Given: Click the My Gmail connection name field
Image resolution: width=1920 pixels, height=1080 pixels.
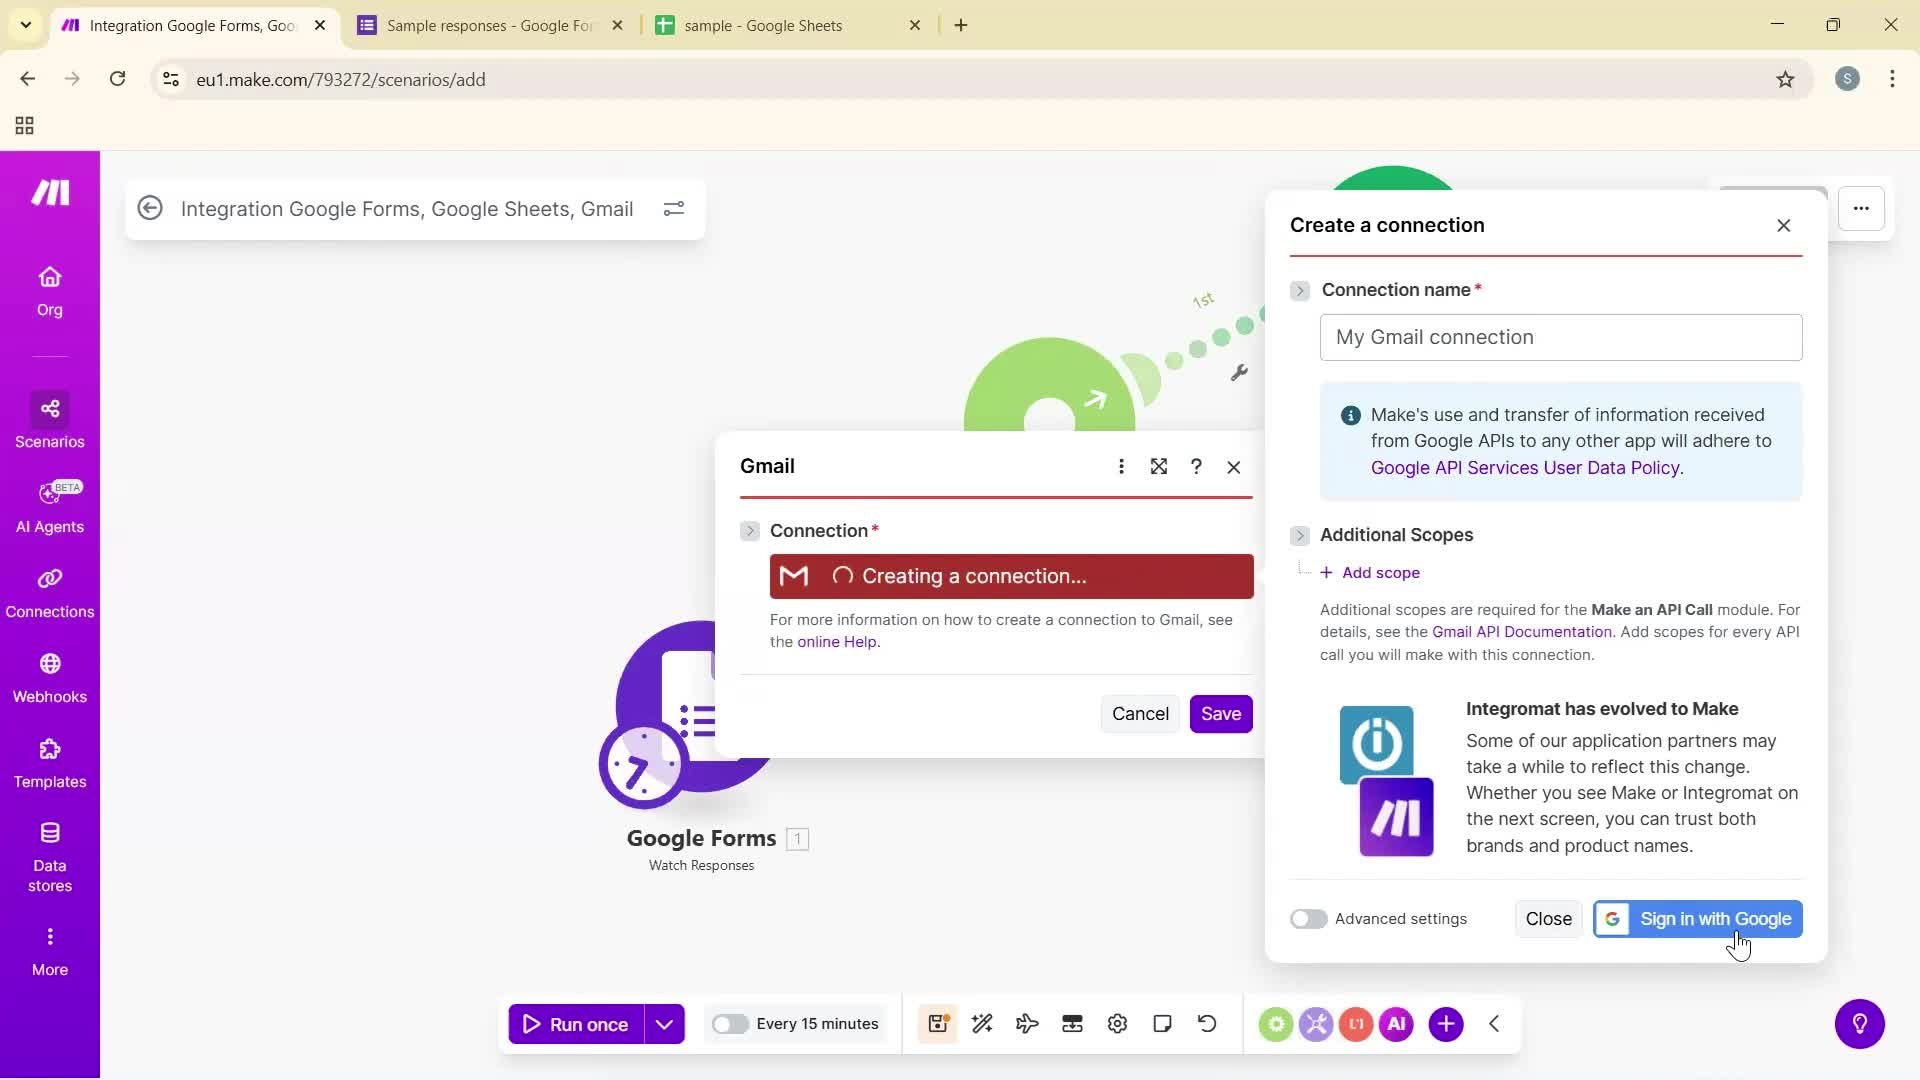Looking at the screenshot, I should point(1561,337).
